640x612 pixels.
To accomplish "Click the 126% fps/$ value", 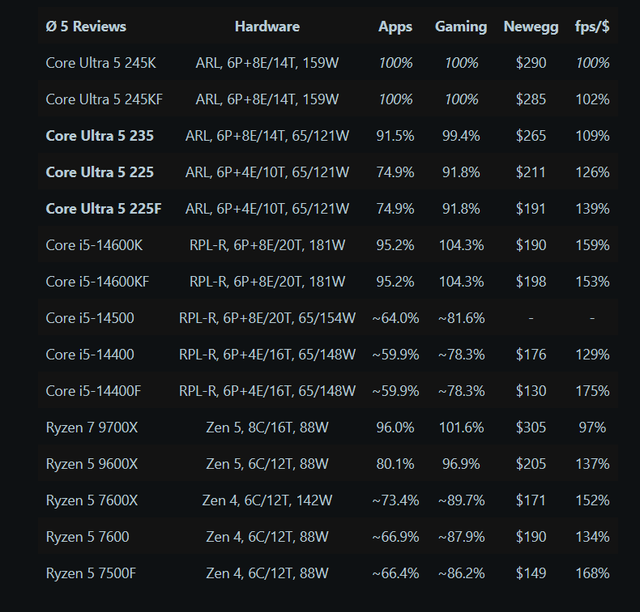I will point(592,172).
